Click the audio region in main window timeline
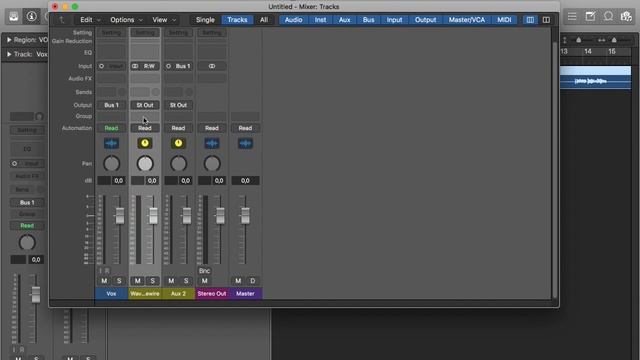This screenshot has width=640, height=360. tap(595, 78)
